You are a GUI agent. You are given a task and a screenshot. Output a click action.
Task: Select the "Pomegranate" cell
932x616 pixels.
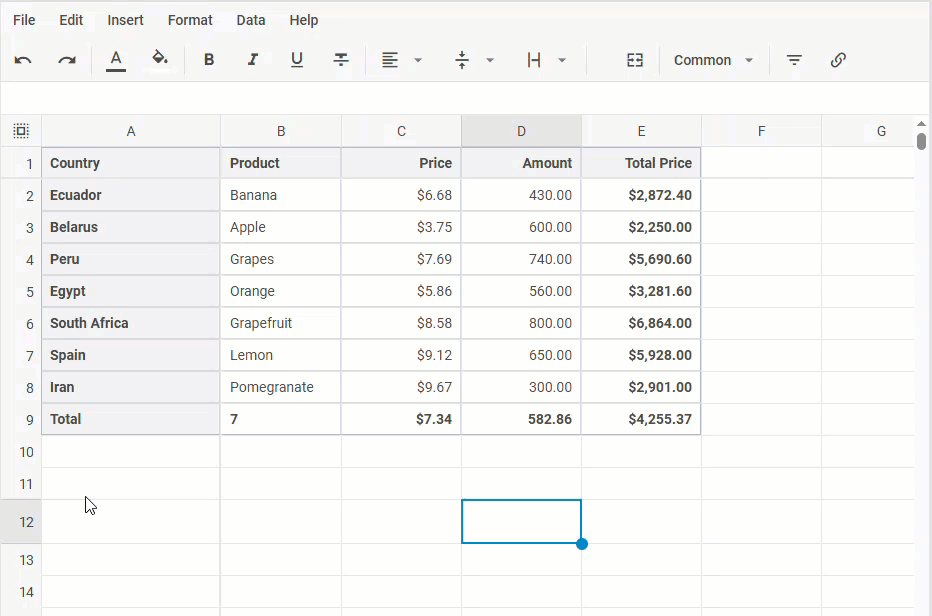[x=281, y=388]
